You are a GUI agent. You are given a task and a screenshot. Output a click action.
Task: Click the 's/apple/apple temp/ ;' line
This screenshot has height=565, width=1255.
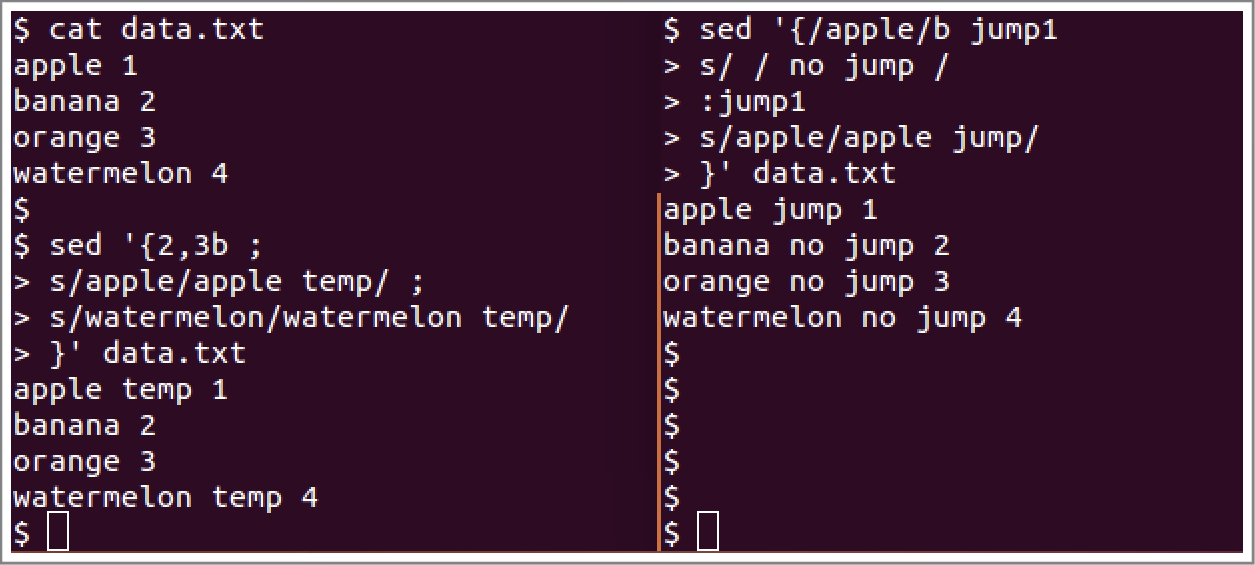point(219,282)
